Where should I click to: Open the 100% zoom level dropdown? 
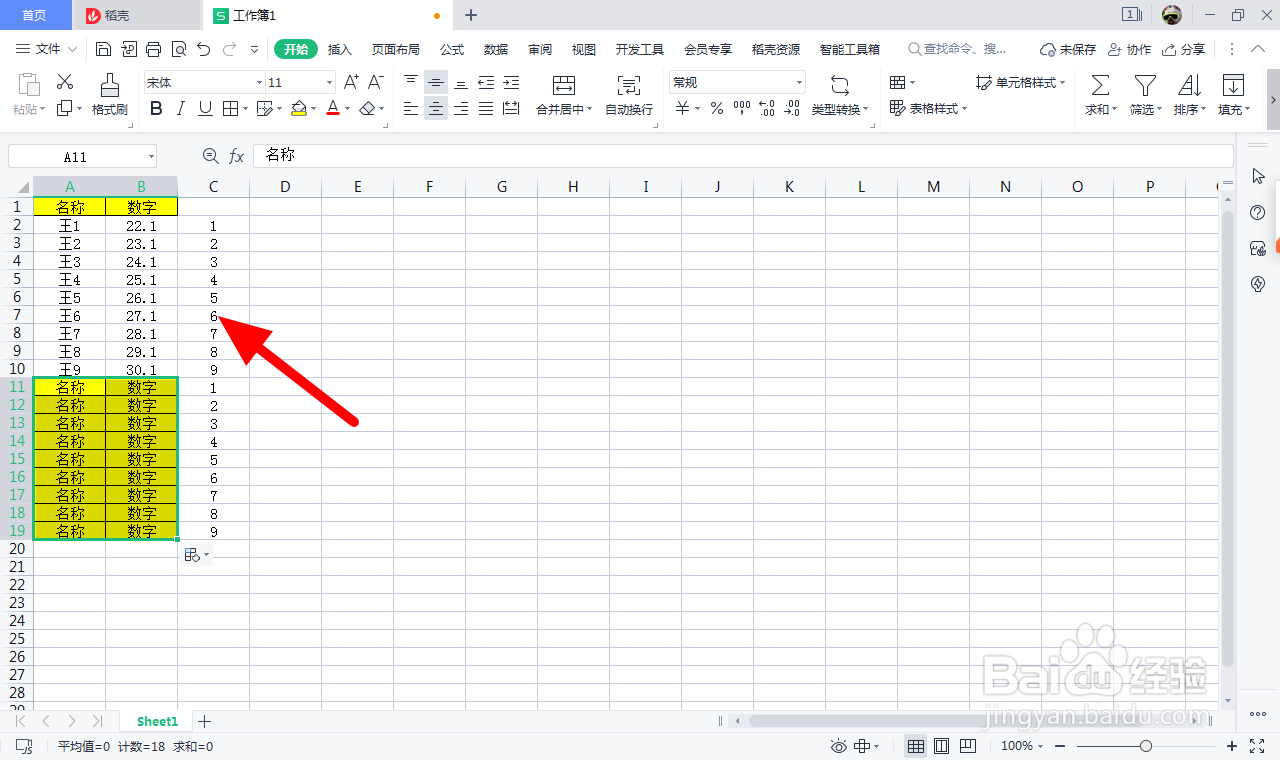pyautogui.click(x=1024, y=746)
